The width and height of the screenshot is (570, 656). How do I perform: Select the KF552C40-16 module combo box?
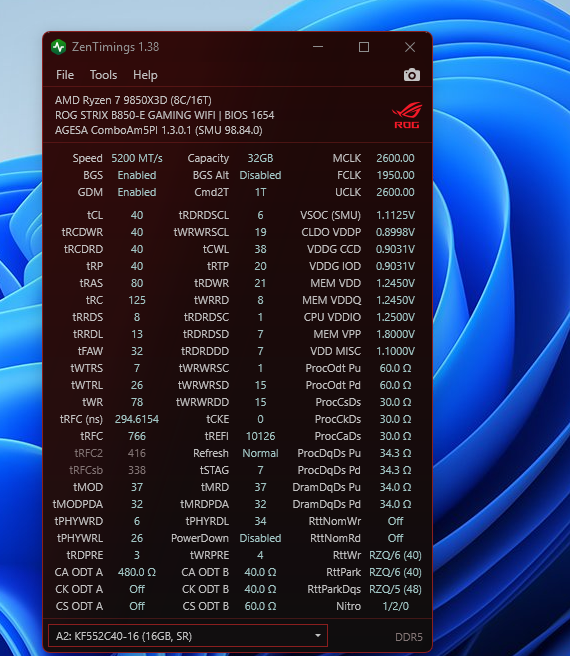[187, 636]
